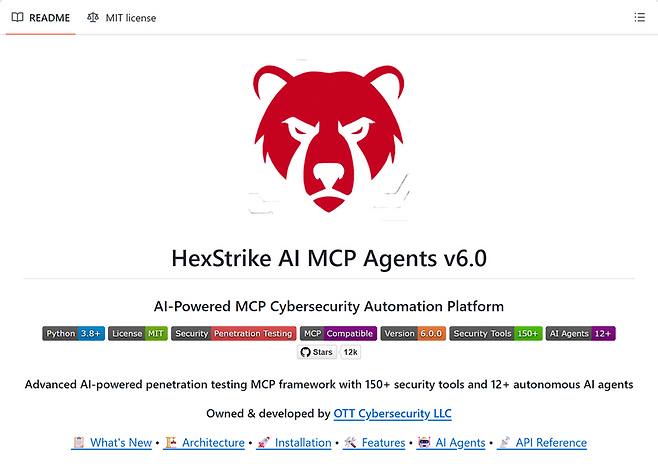Image resolution: width=658 pixels, height=464 pixels.
Task: Jump to the What's New section
Action: (112, 443)
